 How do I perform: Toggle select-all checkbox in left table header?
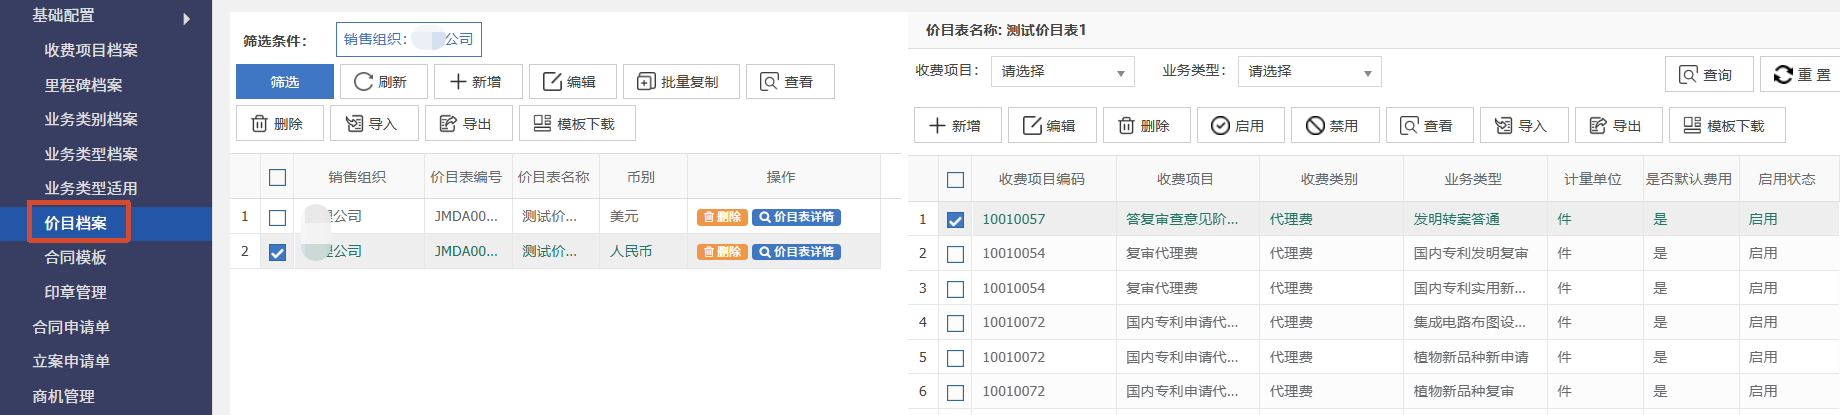coord(278,178)
